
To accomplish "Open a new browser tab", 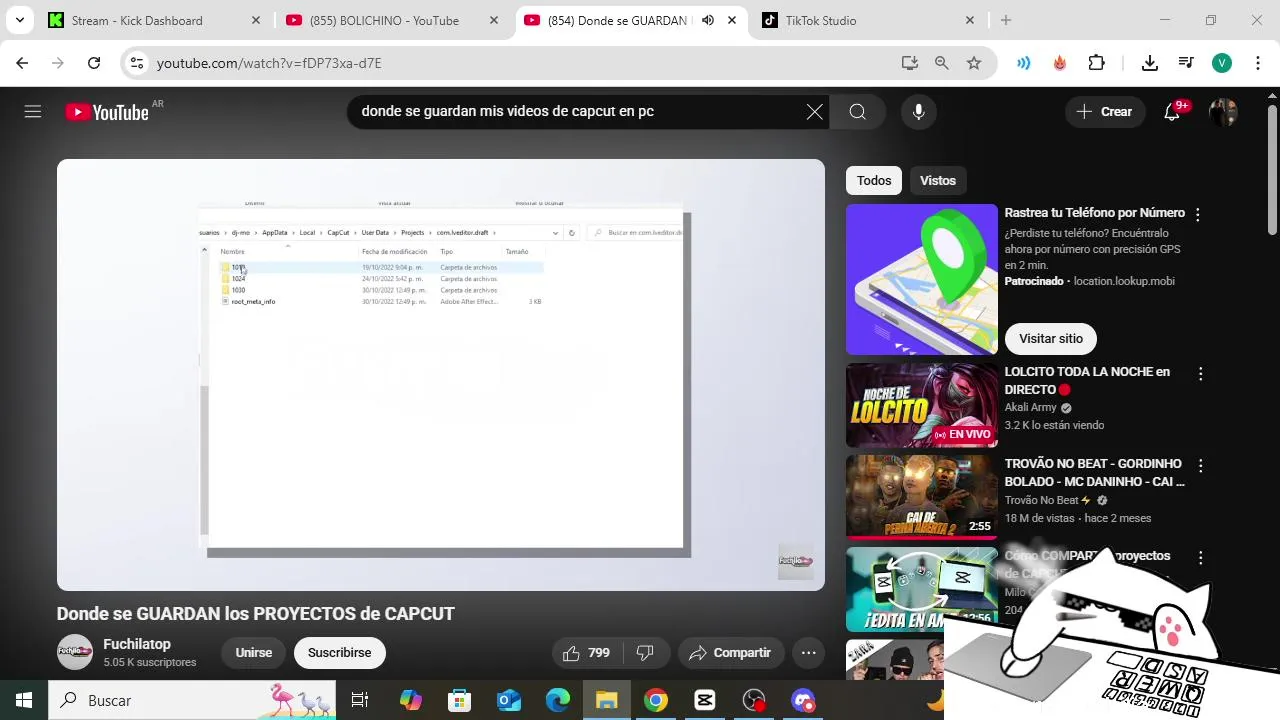I will [1006, 20].
